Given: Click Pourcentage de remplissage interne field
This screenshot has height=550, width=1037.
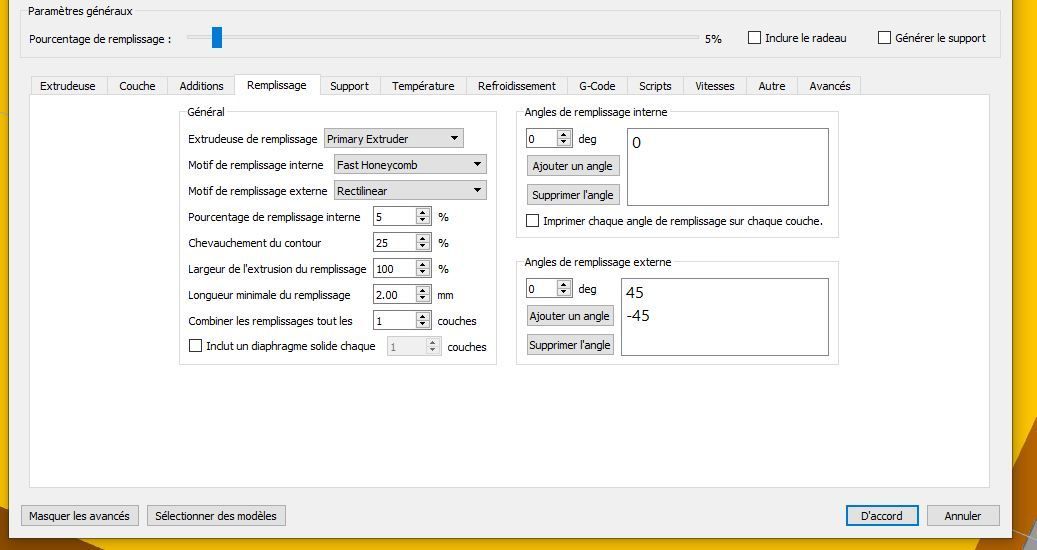Looking at the screenshot, I should [395, 216].
